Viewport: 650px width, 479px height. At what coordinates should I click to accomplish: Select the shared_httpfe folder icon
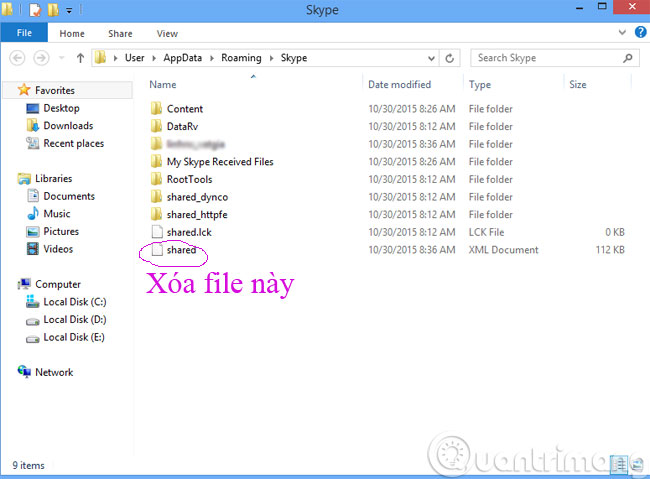point(157,214)
